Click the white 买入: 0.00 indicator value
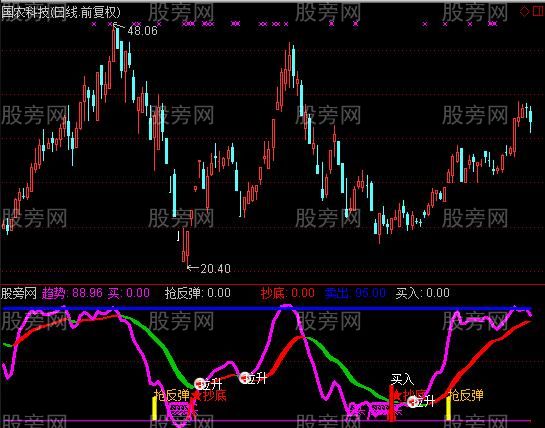The width and height of the screenshot is (545, 428). pos(423,293)
